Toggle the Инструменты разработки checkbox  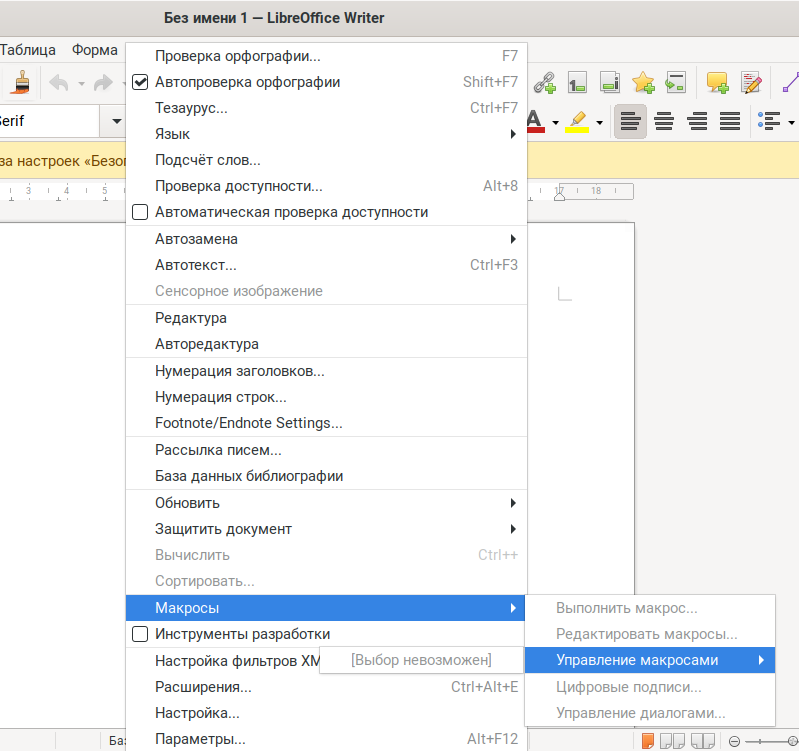pos(140,634)
